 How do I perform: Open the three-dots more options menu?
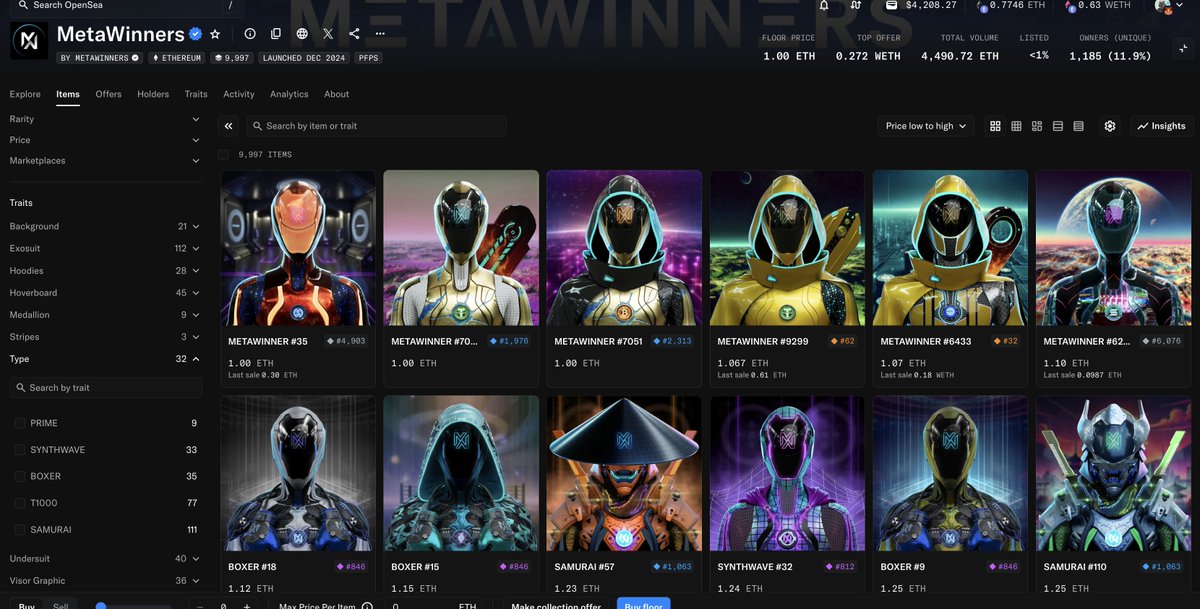380,34
